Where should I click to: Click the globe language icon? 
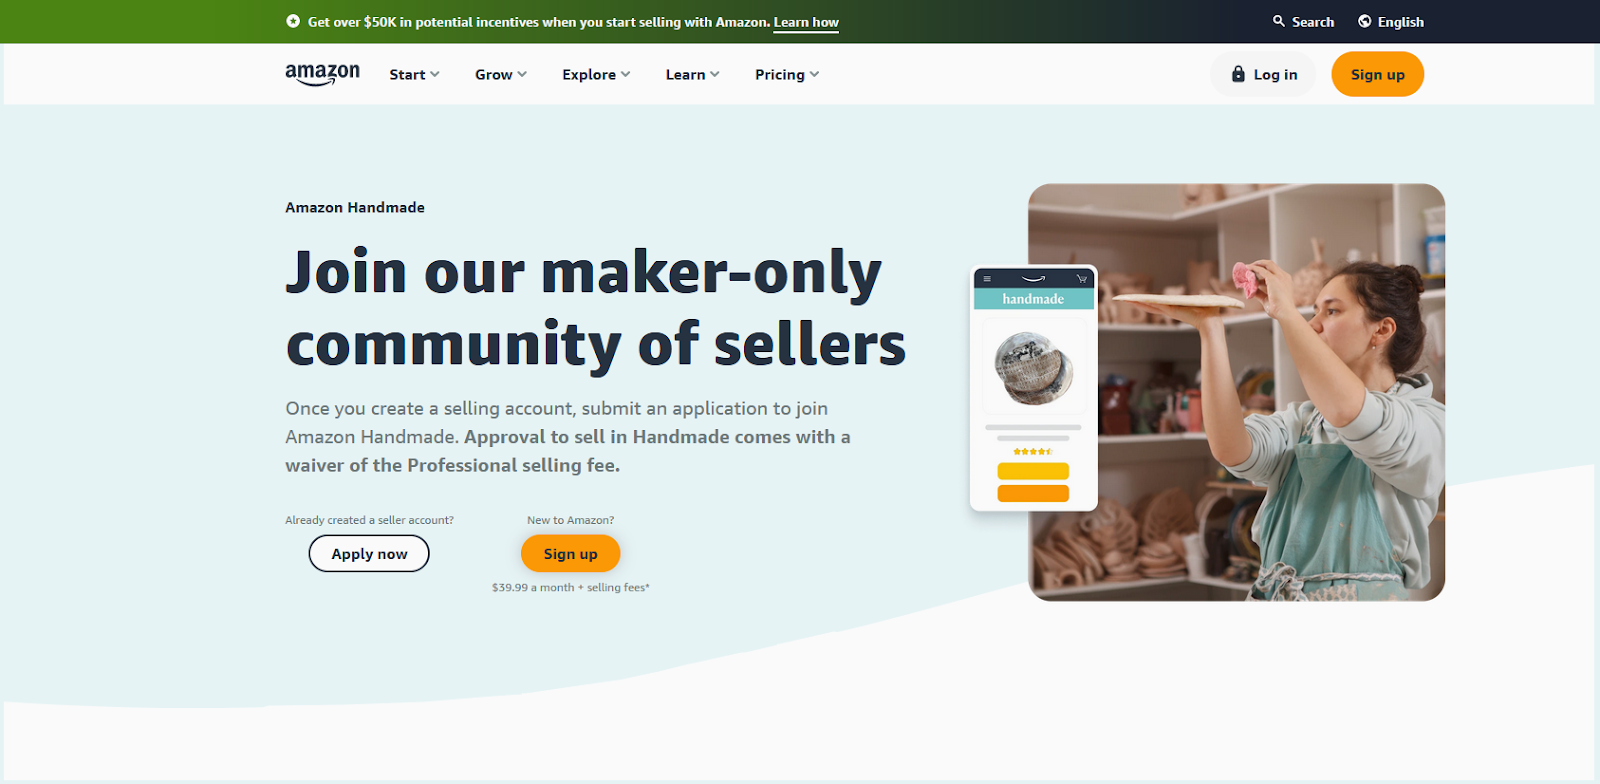(1364, 21)
